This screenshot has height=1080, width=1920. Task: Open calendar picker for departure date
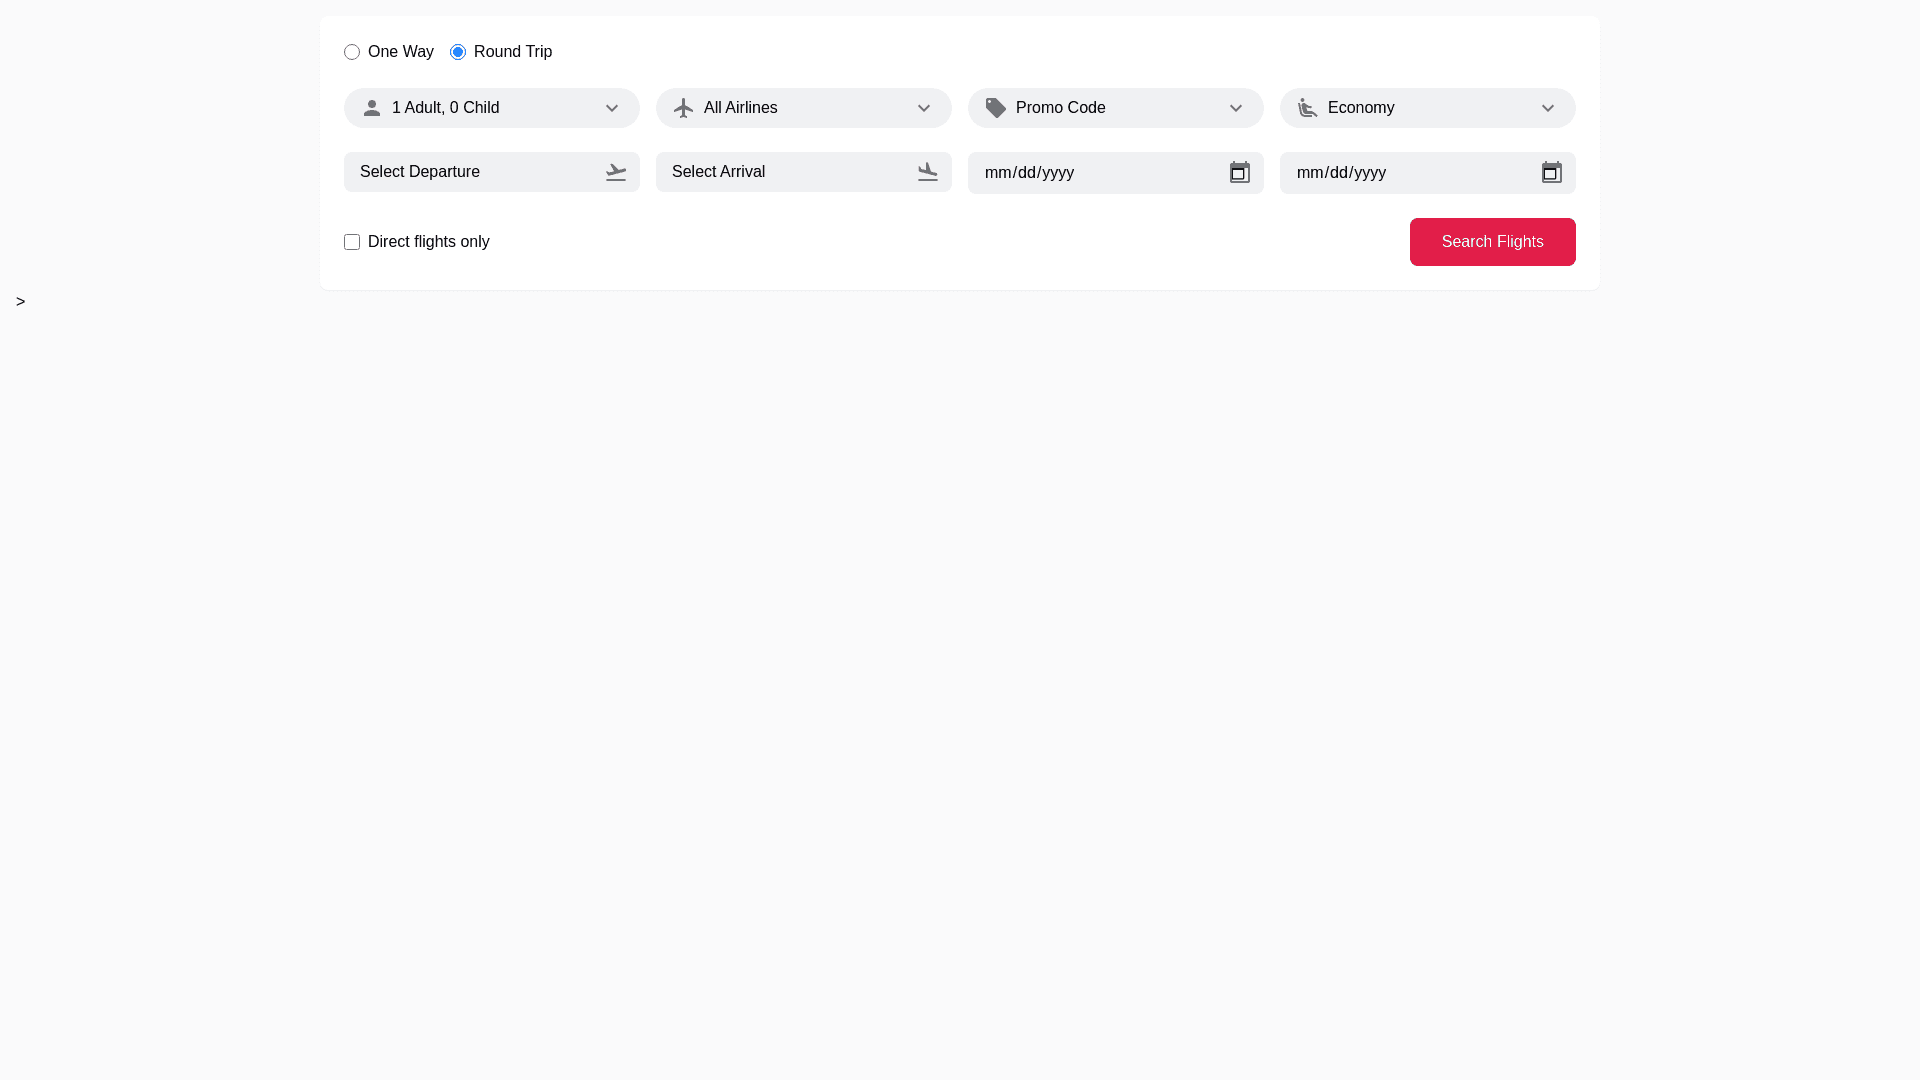point(1240,173)
